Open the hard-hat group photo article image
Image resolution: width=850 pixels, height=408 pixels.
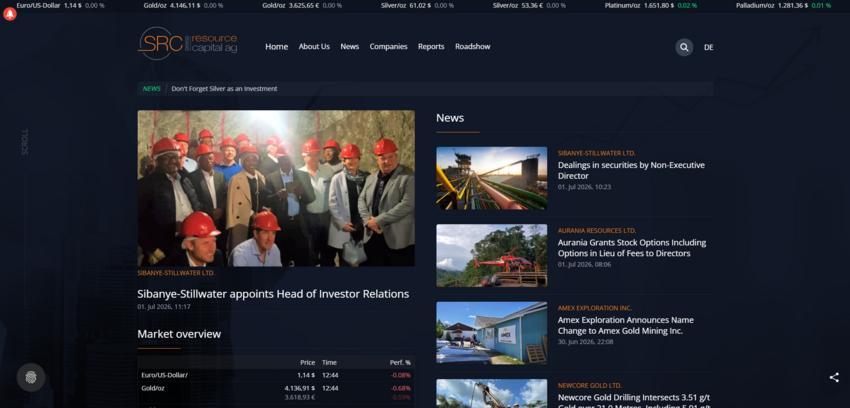276,189
